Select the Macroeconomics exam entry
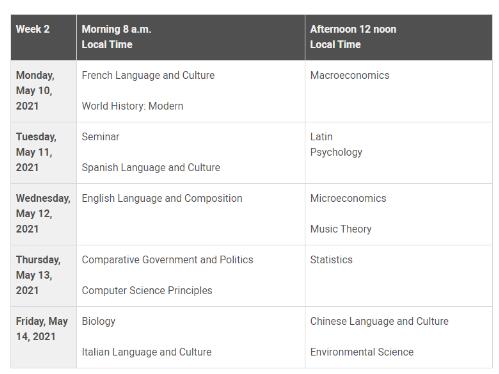Viewport: 499px width, 374px height. tap(350, 75)
